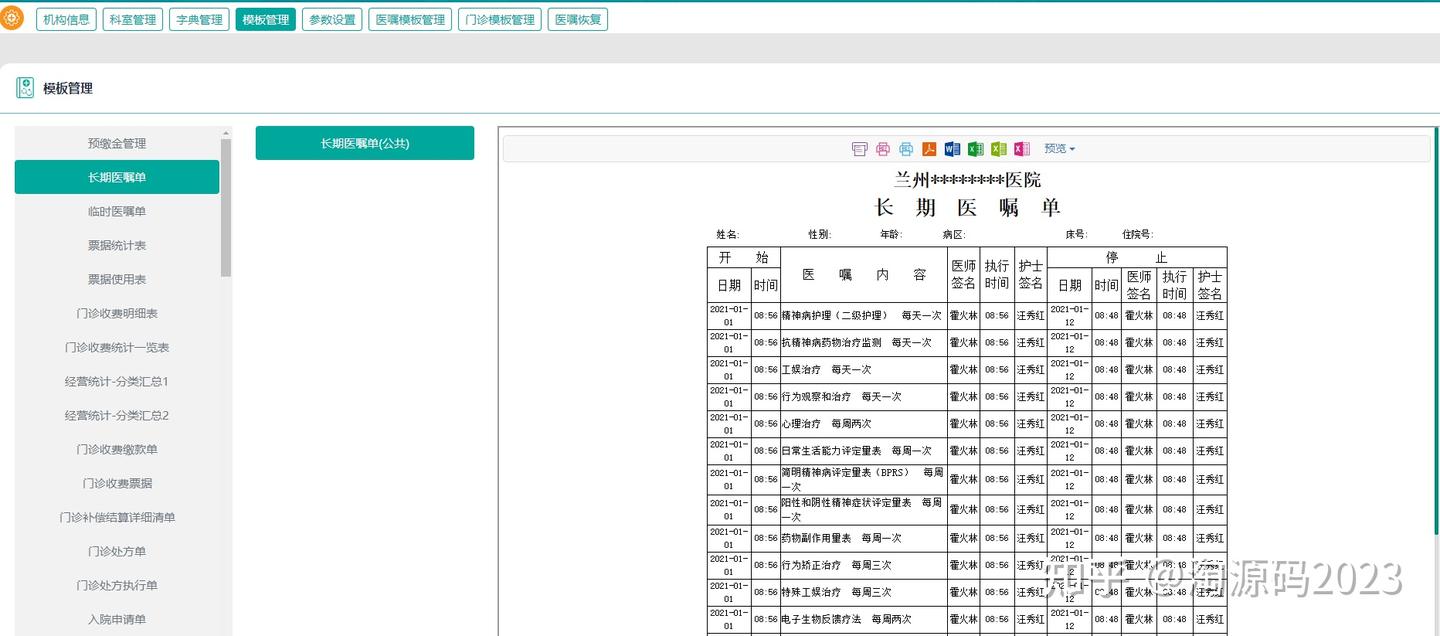Click the 医 嘱 内 容 column header
The width and height of the screenshot is (1440, 636).
[863, 275]
